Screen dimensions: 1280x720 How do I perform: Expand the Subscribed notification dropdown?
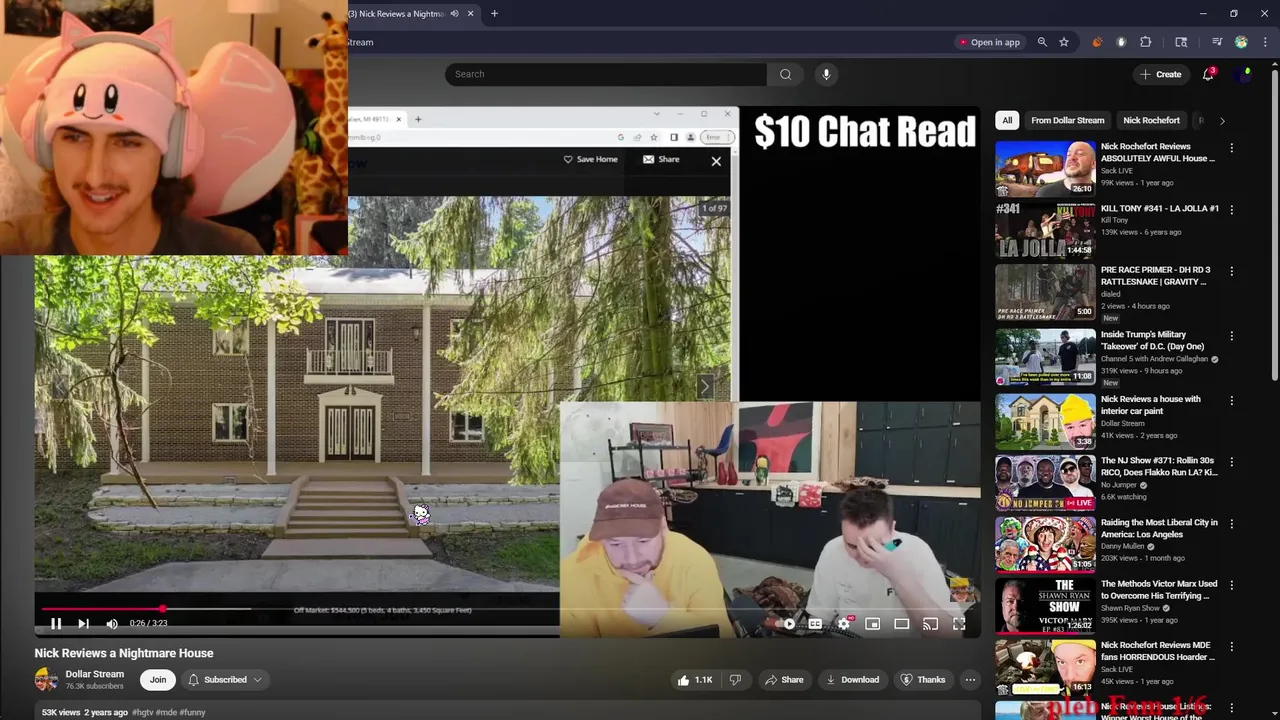[x=225, y=680]
